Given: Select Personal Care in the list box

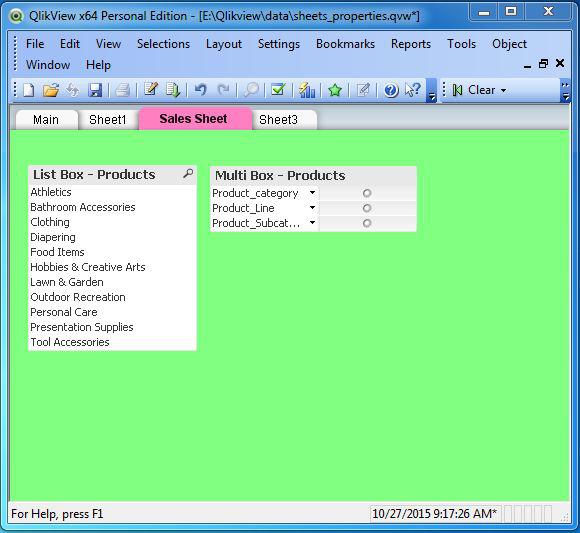Looking at the screenshot, I should pos(112,312).
